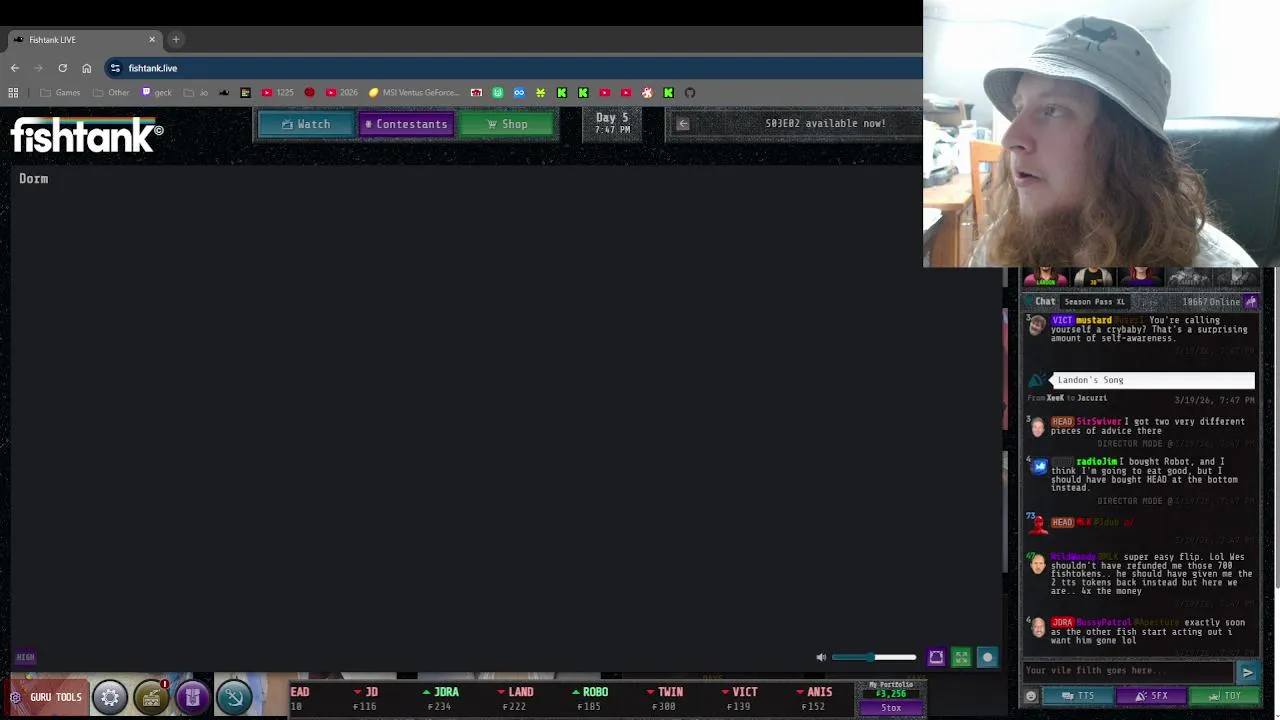Viewport: 1280px width, 720px height.
Task: Click the teal anchor icon
Action: [x=234, y=697]
